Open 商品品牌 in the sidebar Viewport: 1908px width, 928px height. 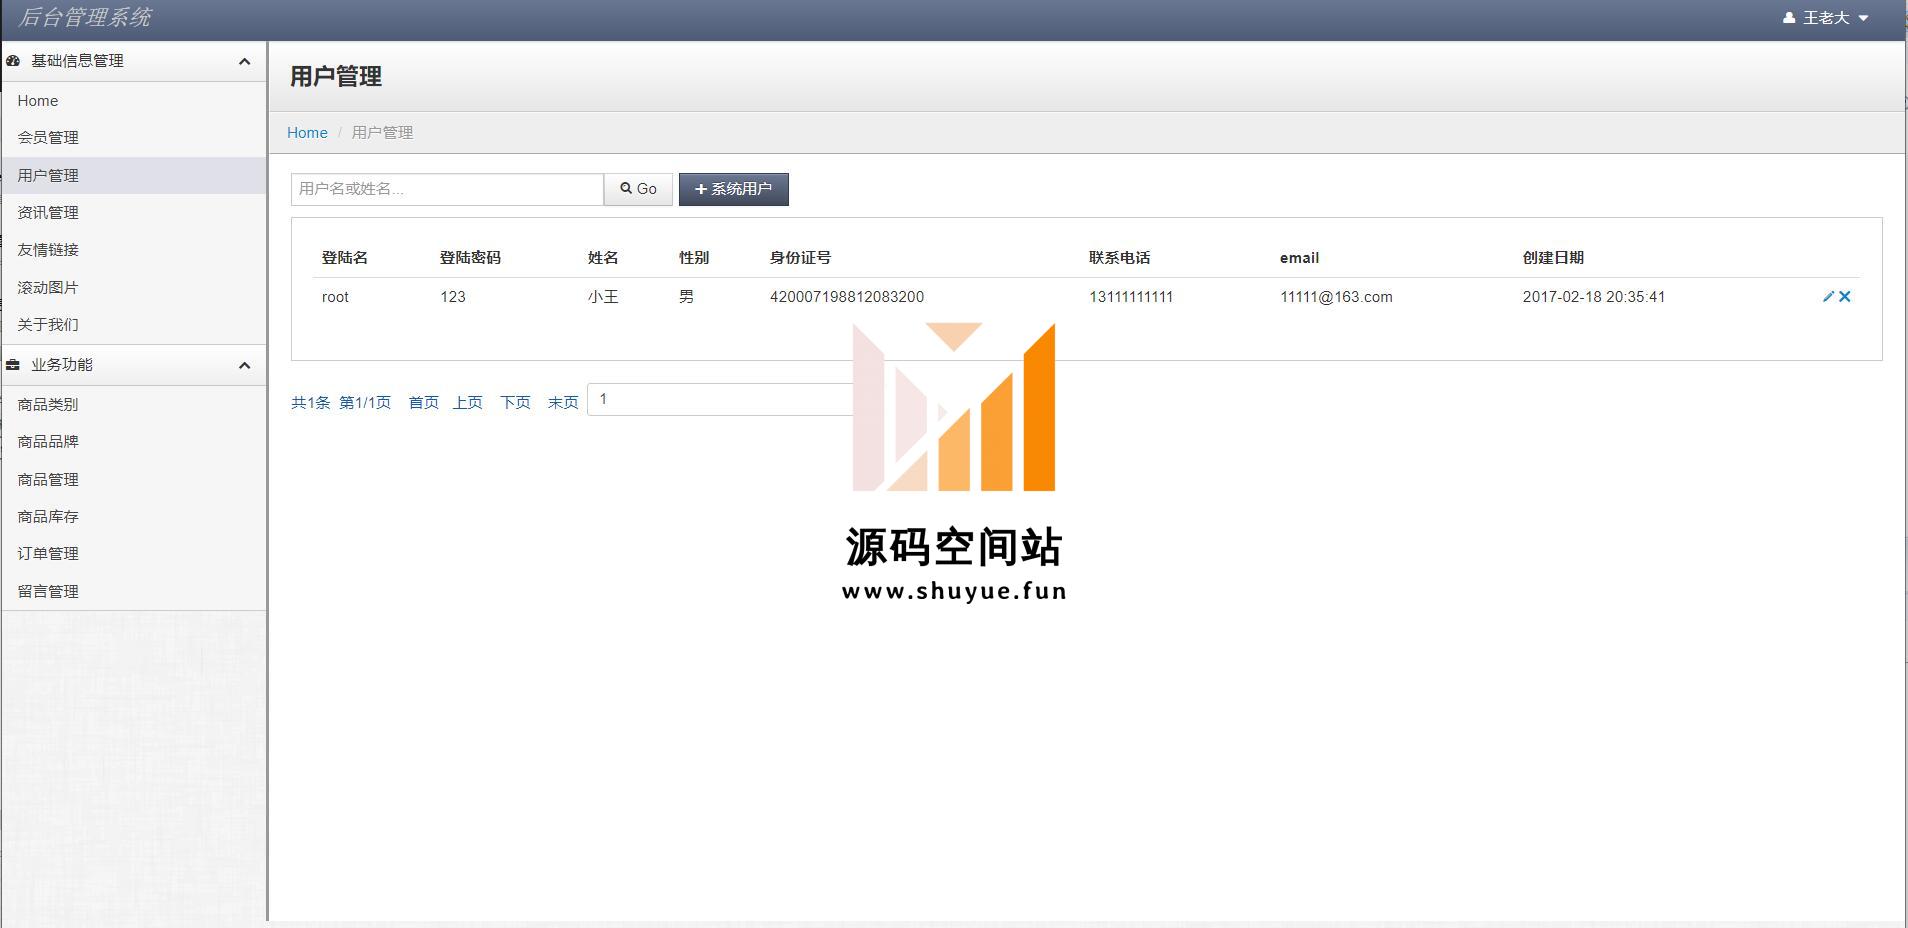pos(133,441)
